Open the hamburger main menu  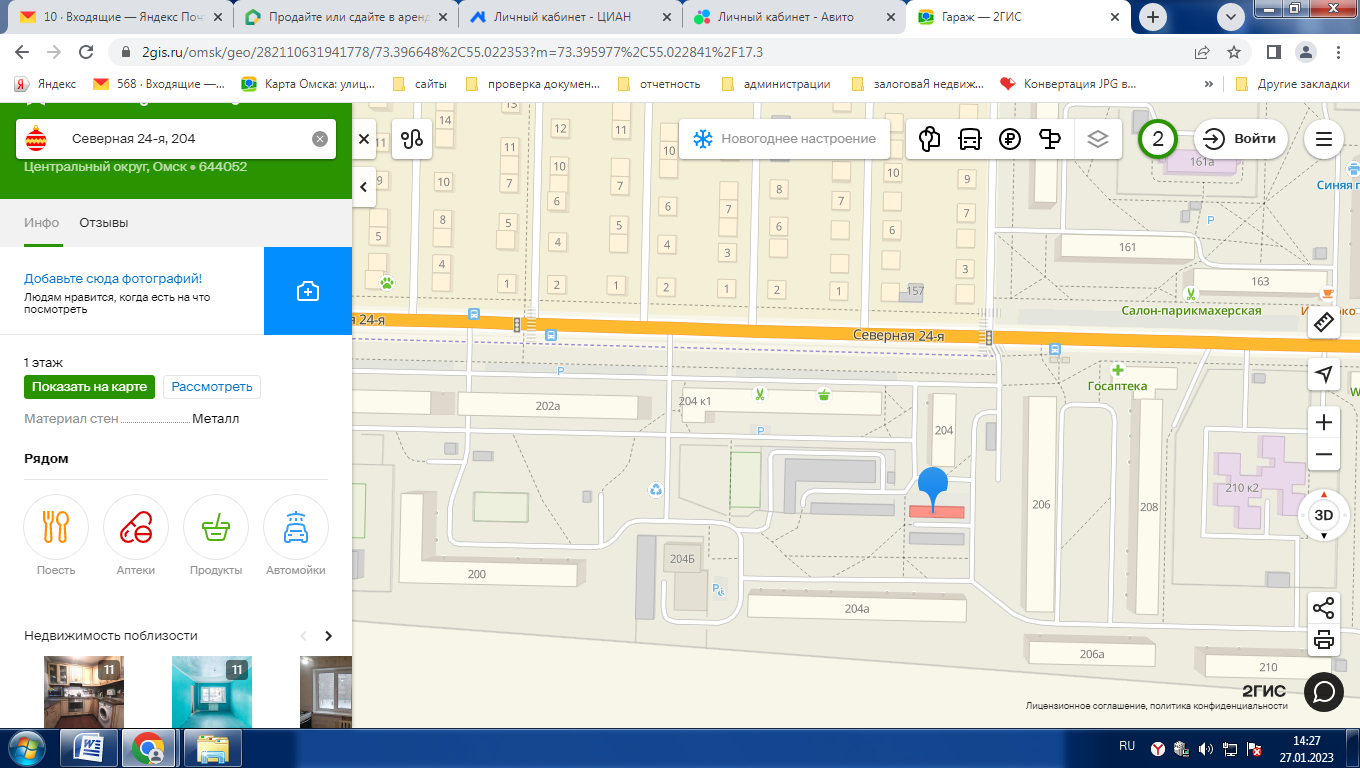coord(1324,139)
